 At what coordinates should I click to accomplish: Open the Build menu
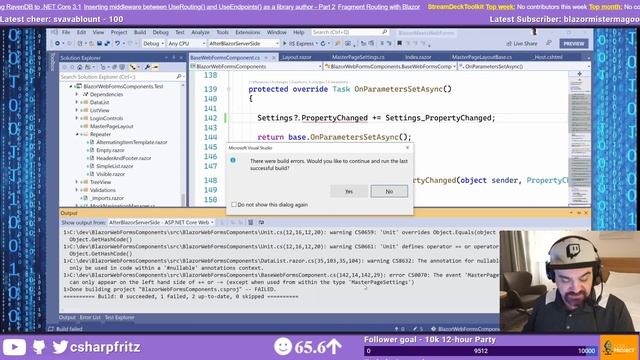tap(140, 32)
